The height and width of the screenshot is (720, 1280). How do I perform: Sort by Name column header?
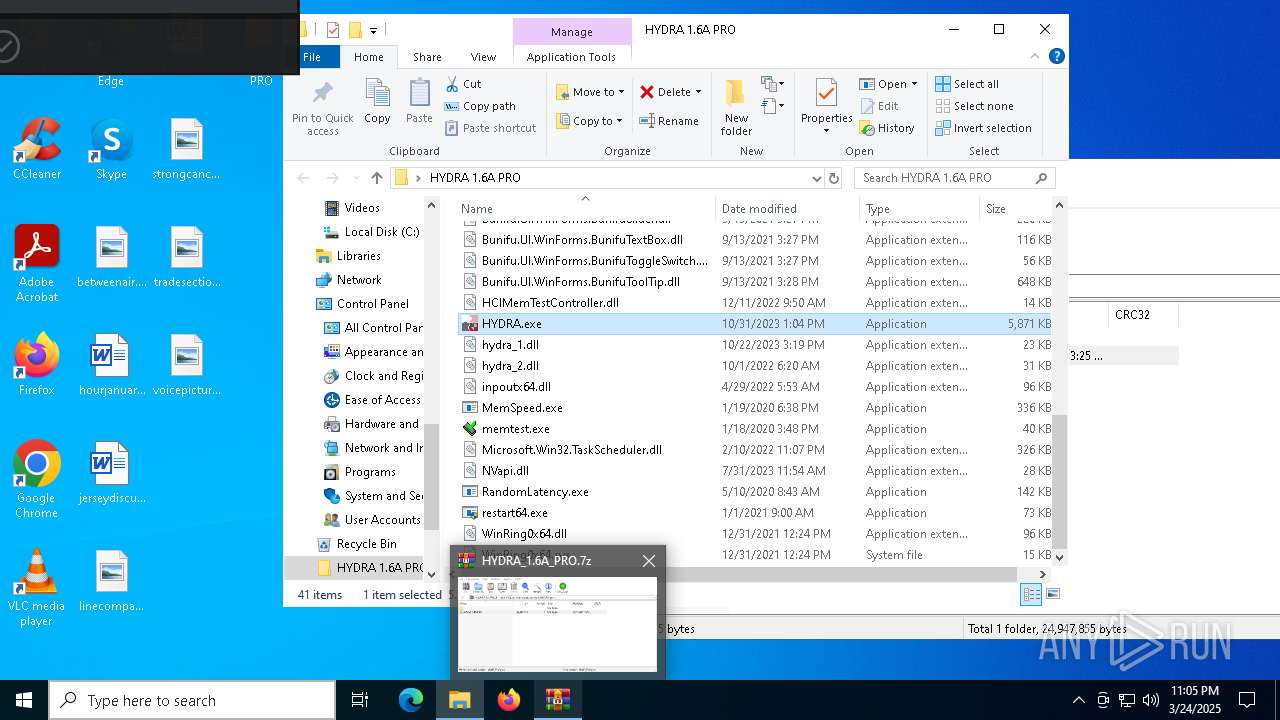pyautogui.click(x=585, y=209)
